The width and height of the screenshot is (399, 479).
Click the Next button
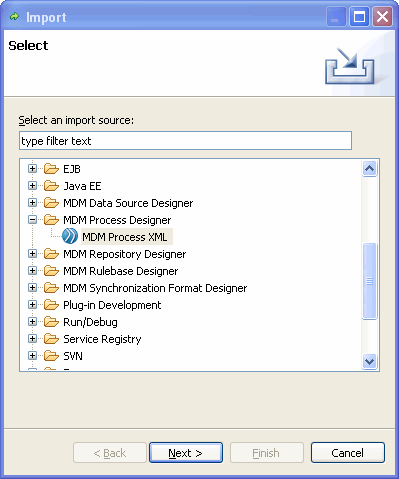point(186,453)
